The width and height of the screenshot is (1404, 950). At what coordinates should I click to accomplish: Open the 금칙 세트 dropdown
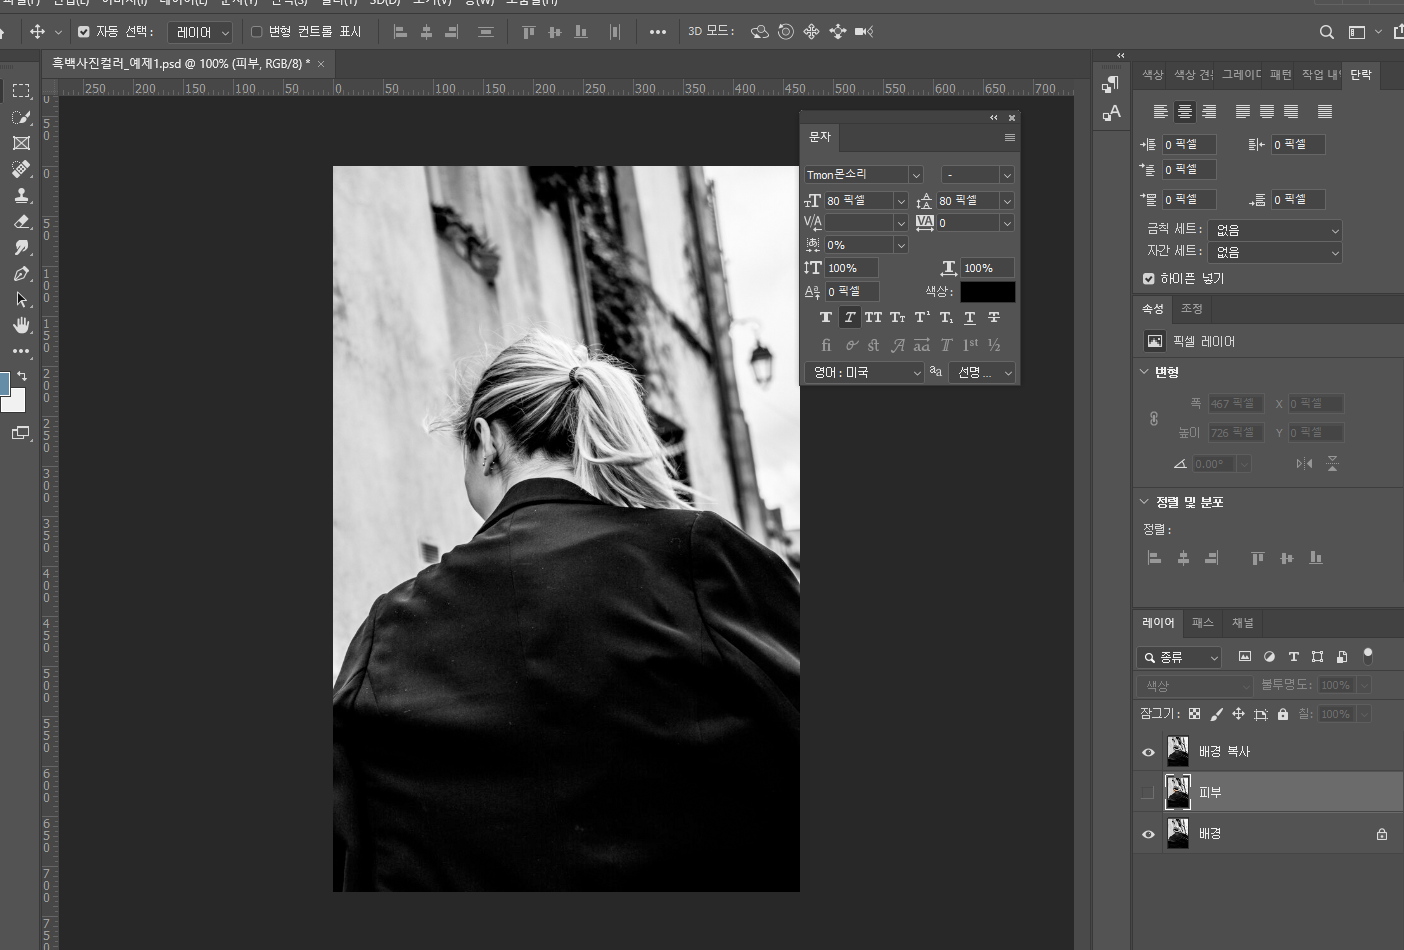(x=1274, y=230)
